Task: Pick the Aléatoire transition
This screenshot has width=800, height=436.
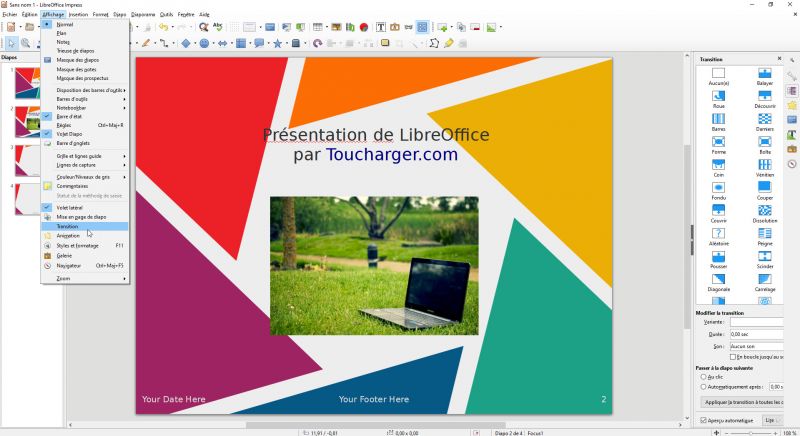Action: [x=718, y=236]
